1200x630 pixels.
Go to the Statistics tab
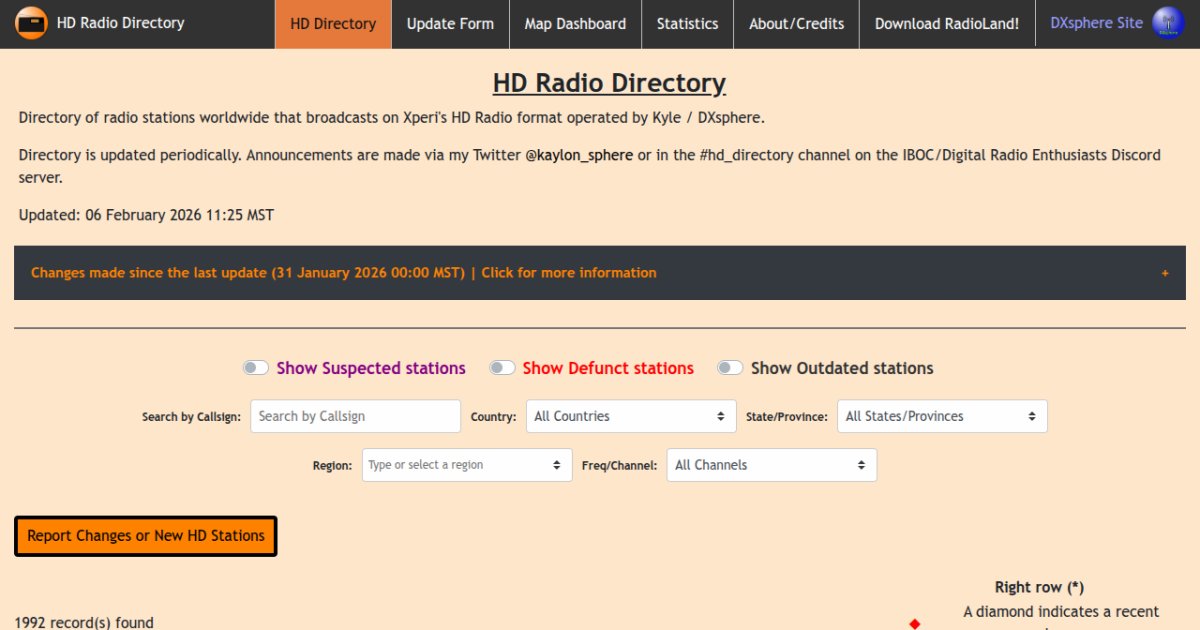click(x=687, y=24)
